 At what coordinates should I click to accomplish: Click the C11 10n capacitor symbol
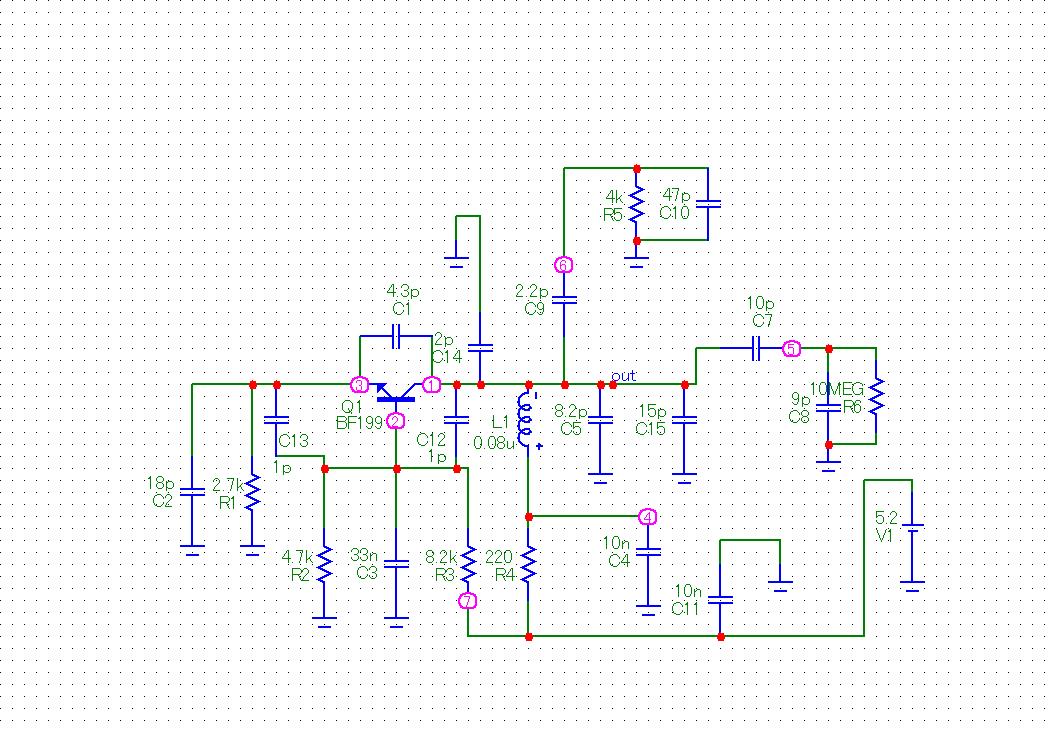pyautogui.click(x=720, y=600)
